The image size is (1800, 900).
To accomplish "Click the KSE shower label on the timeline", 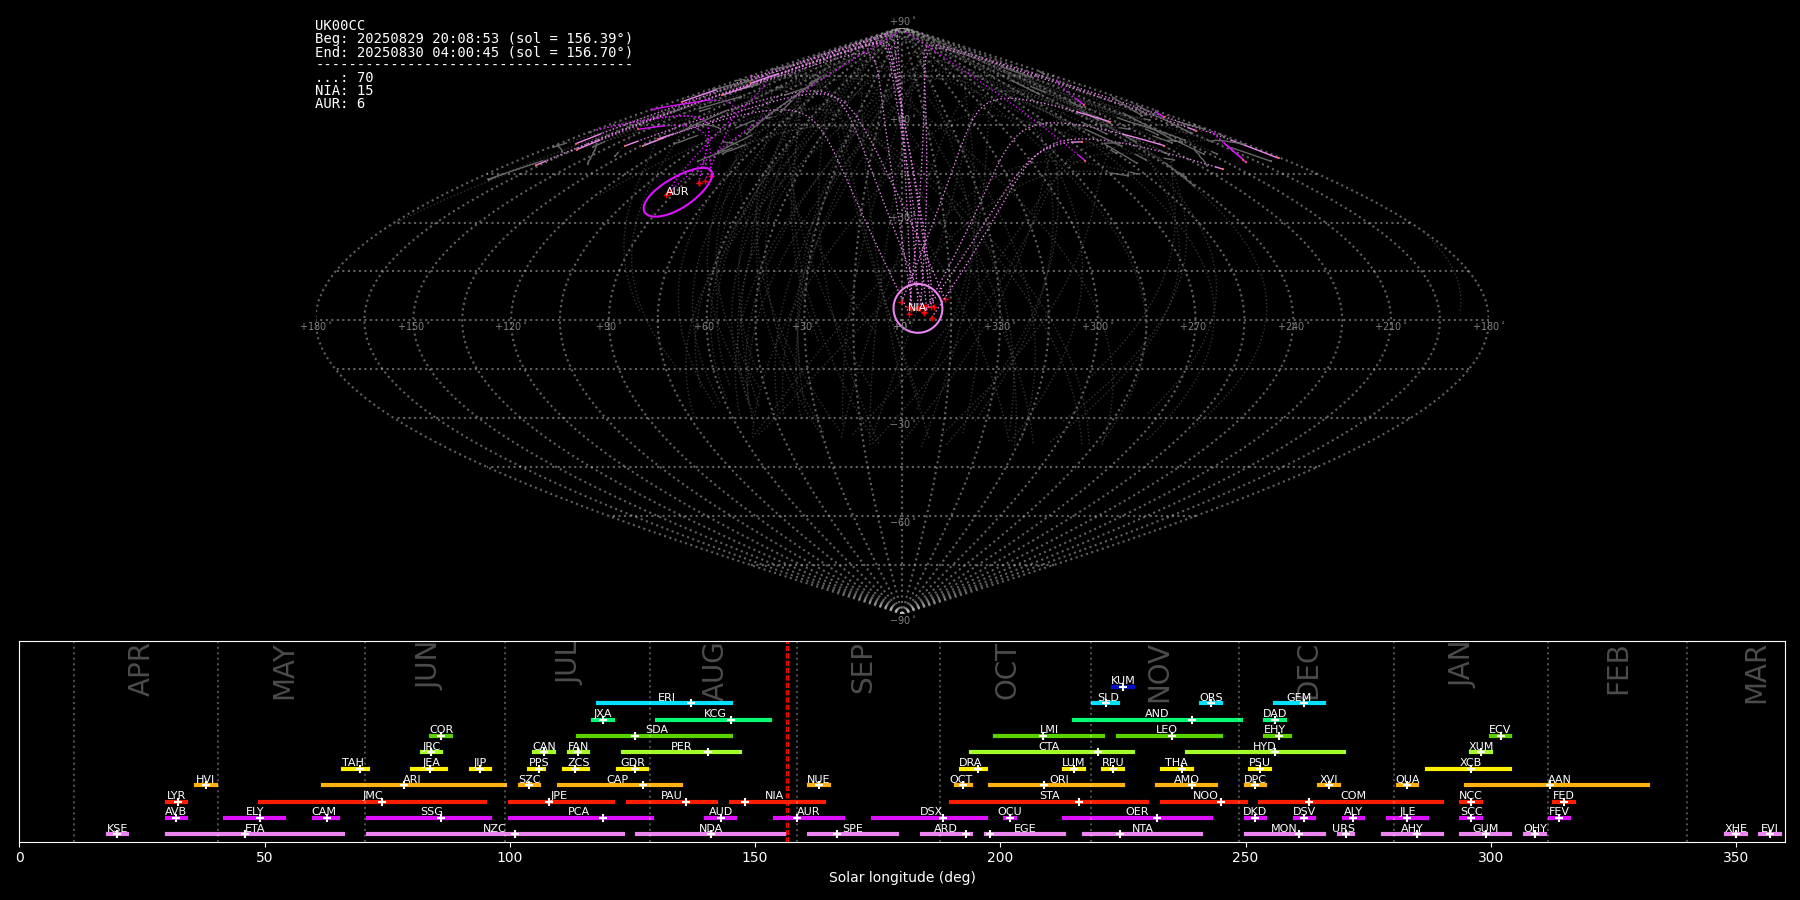I will [117, 829].
